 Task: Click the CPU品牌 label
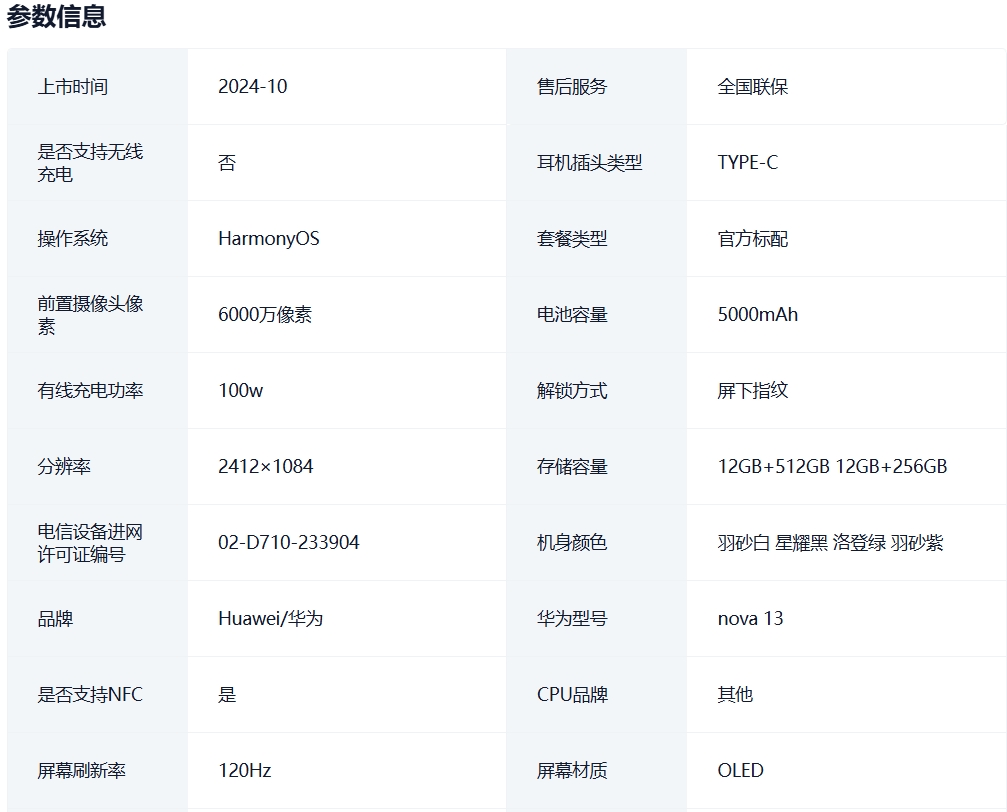pyautogui.click(x=572, y=694)
